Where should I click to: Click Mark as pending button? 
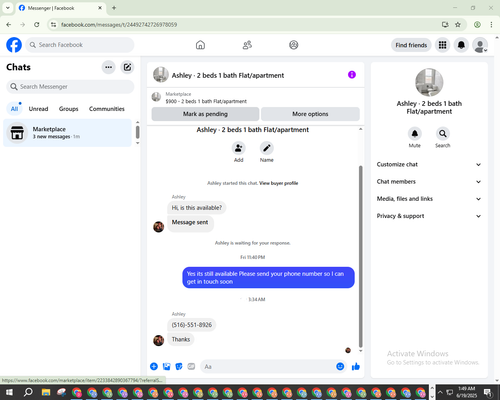(205, 114)
